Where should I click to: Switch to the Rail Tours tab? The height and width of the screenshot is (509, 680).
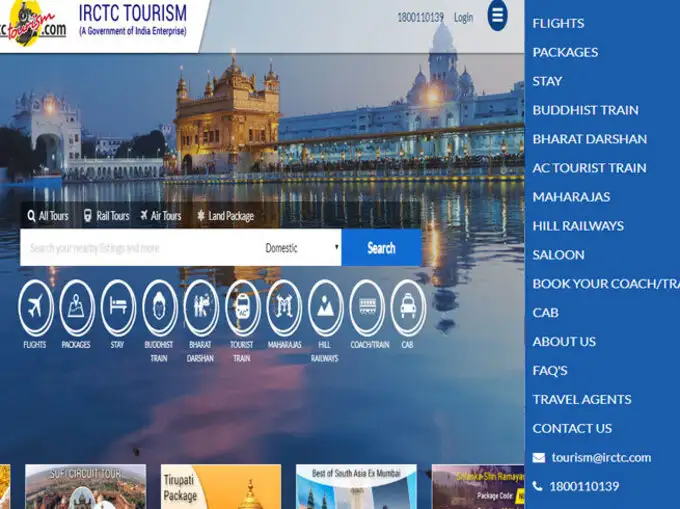click(x=106, y=216)
